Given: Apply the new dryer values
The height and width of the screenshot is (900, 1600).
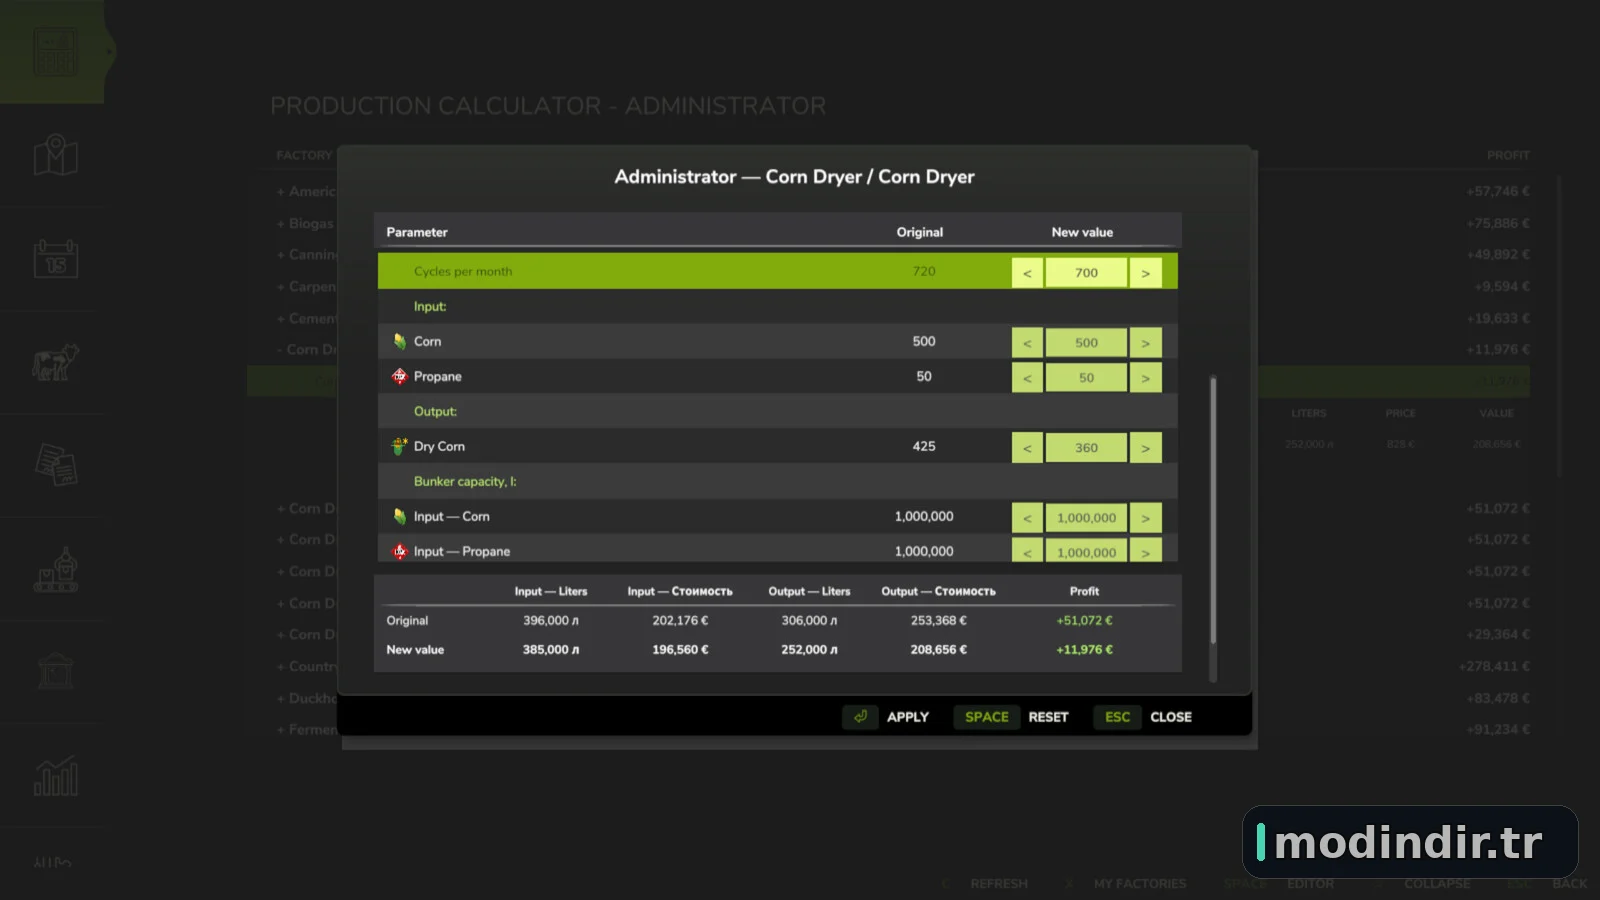Looking at the screenshot, I should [907, 717].
